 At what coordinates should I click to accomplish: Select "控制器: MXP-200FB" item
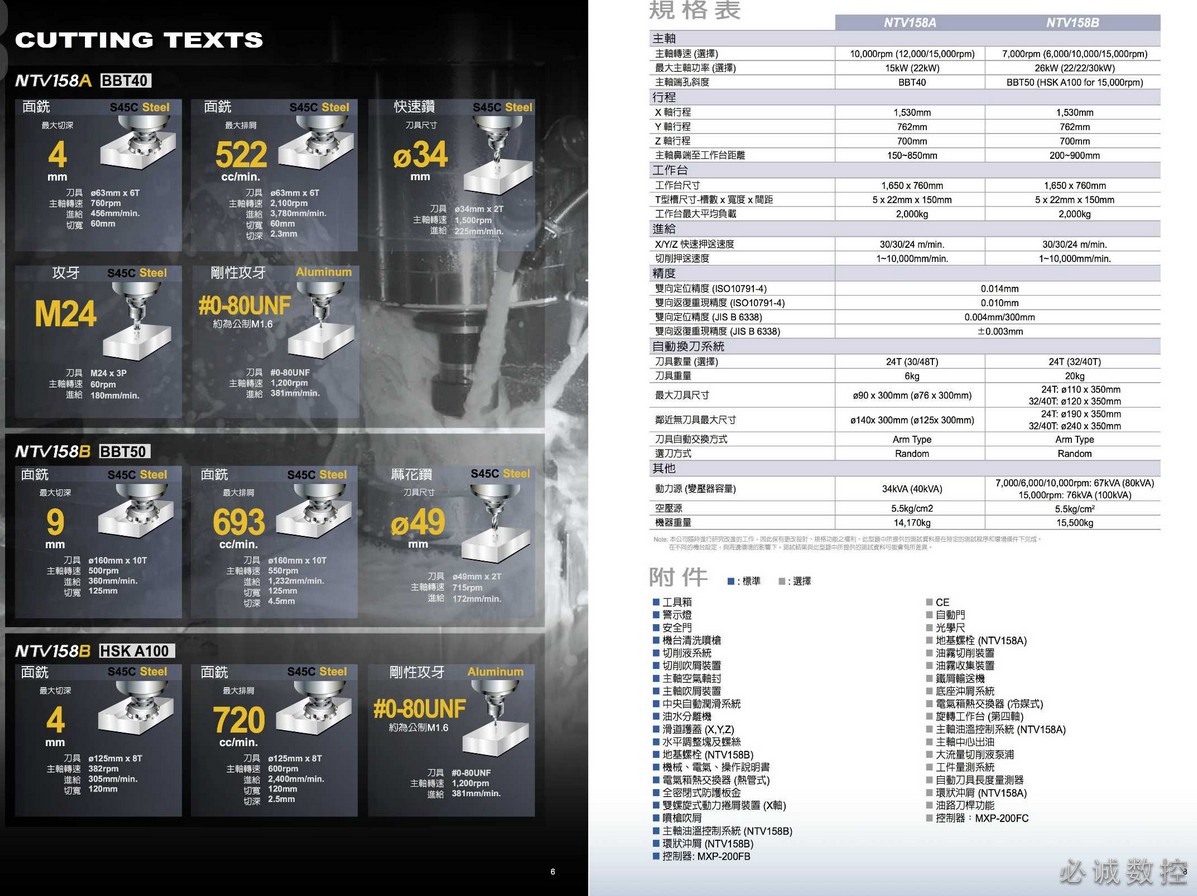[706, 856]
